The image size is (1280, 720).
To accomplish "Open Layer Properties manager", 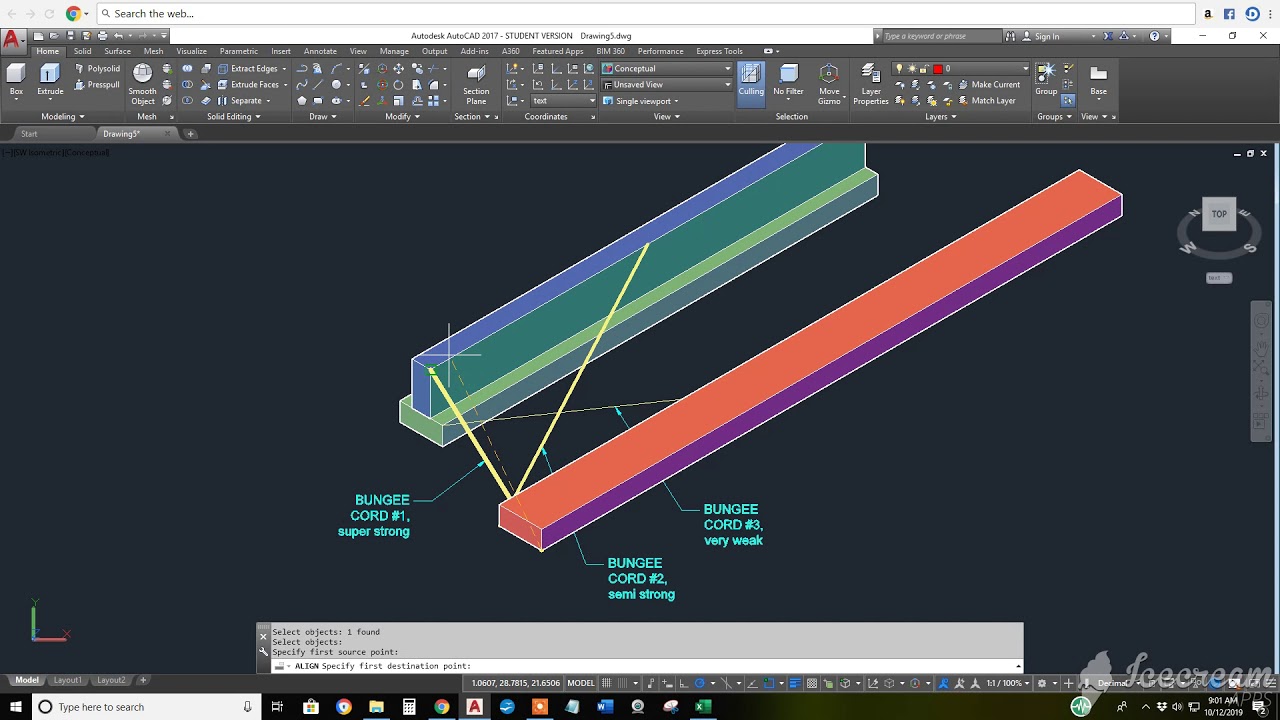I will click(870, 84).
